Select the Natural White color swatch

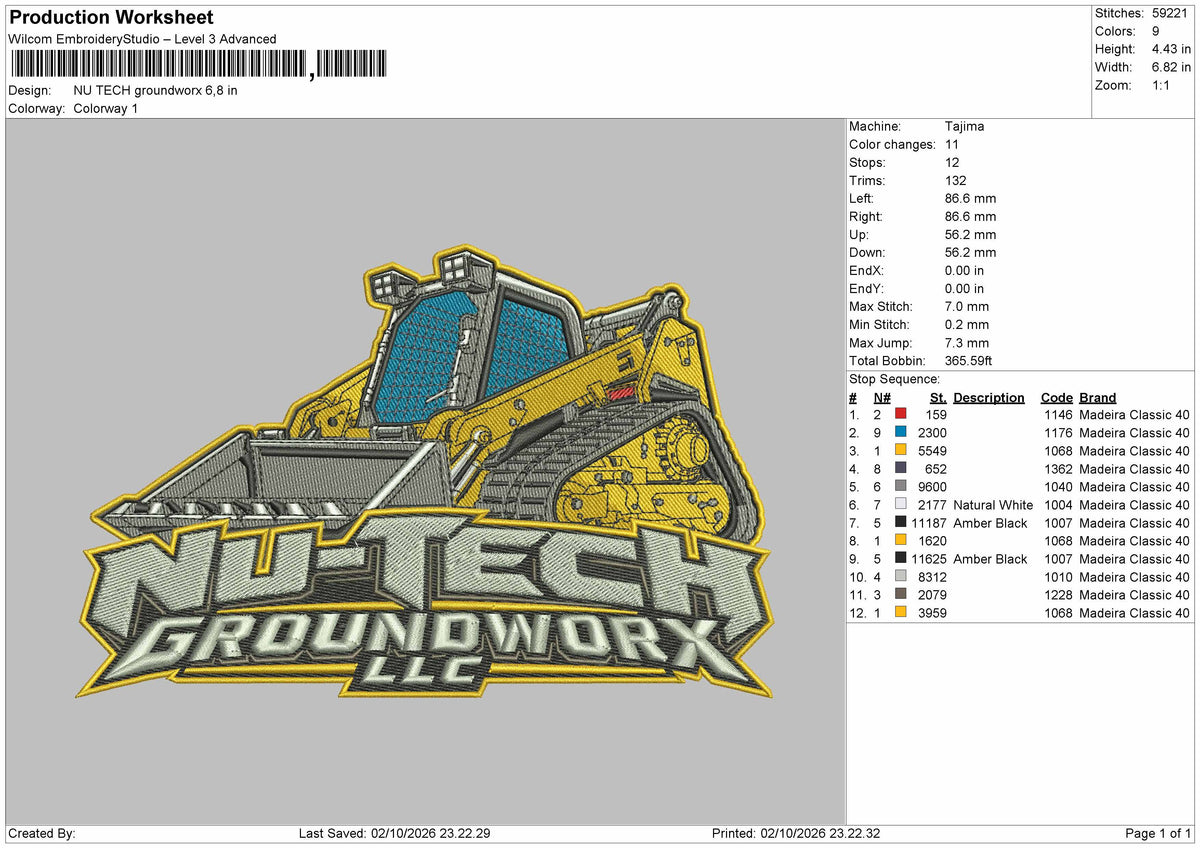(x=901, y=505)
